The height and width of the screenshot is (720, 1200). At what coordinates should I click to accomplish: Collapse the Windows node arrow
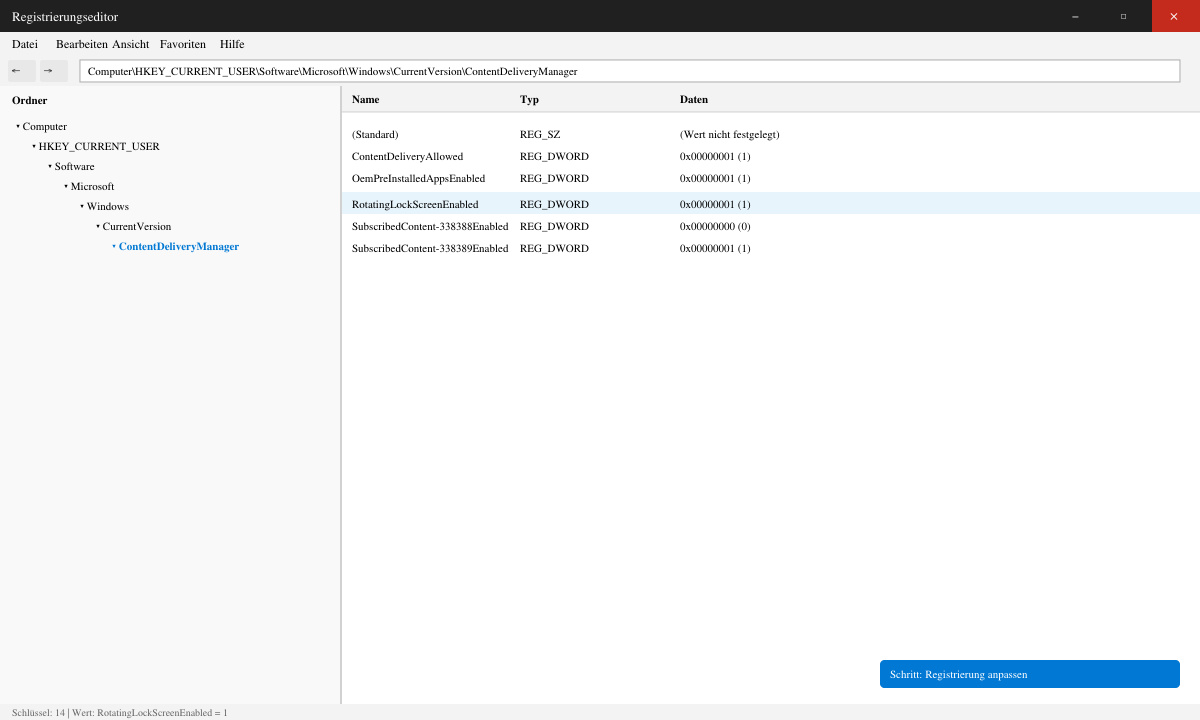[x=82, y=206]
